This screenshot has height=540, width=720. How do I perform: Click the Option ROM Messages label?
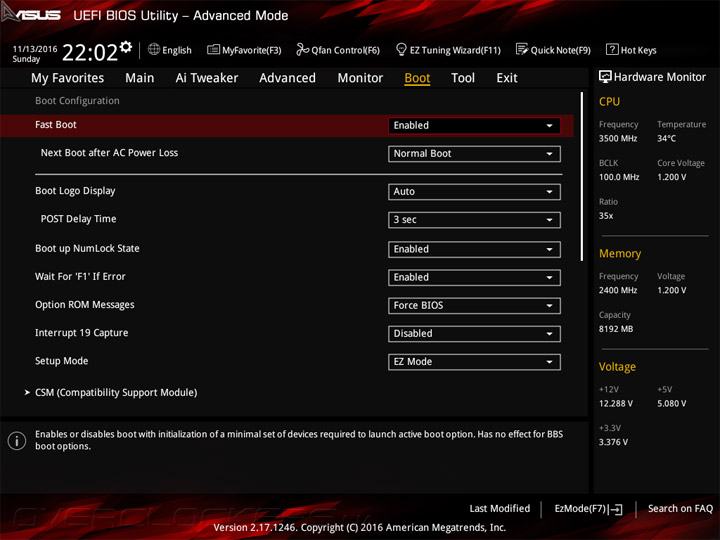click(x=85, y=305)
